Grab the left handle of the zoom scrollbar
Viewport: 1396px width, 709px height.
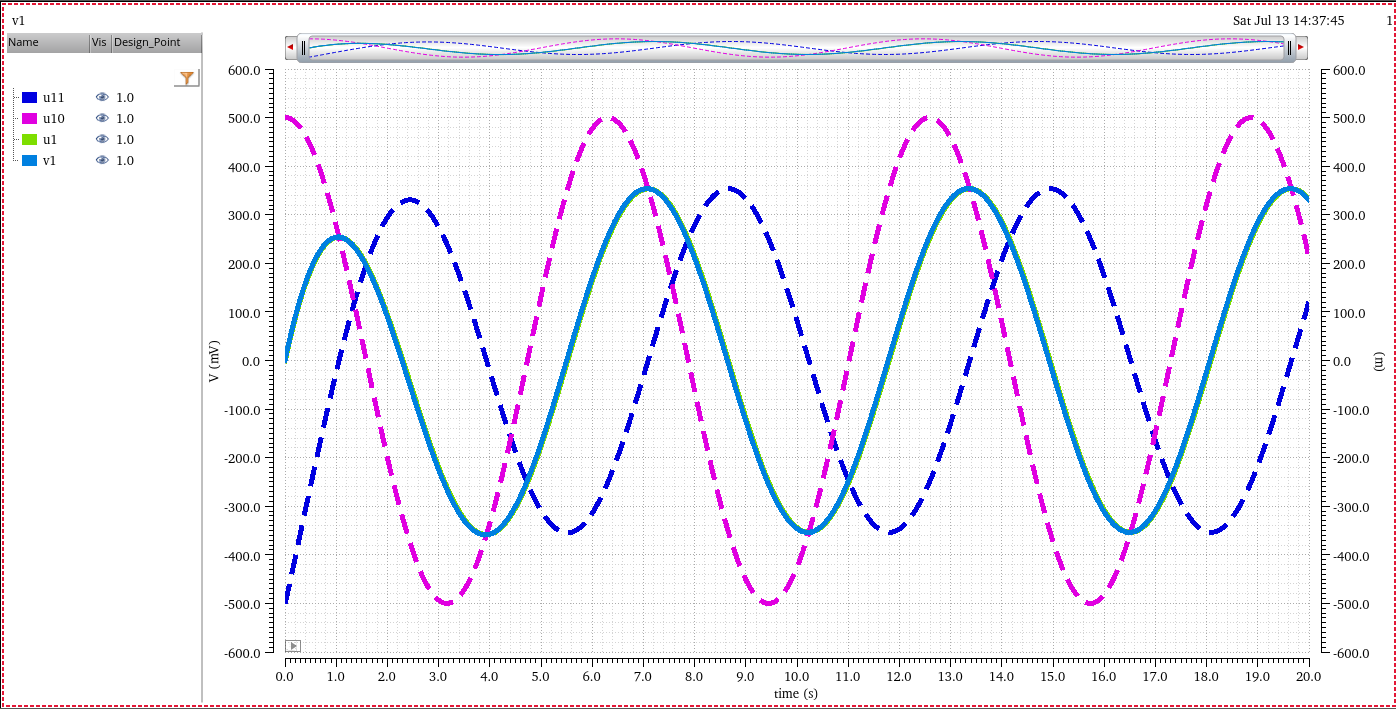303,47
